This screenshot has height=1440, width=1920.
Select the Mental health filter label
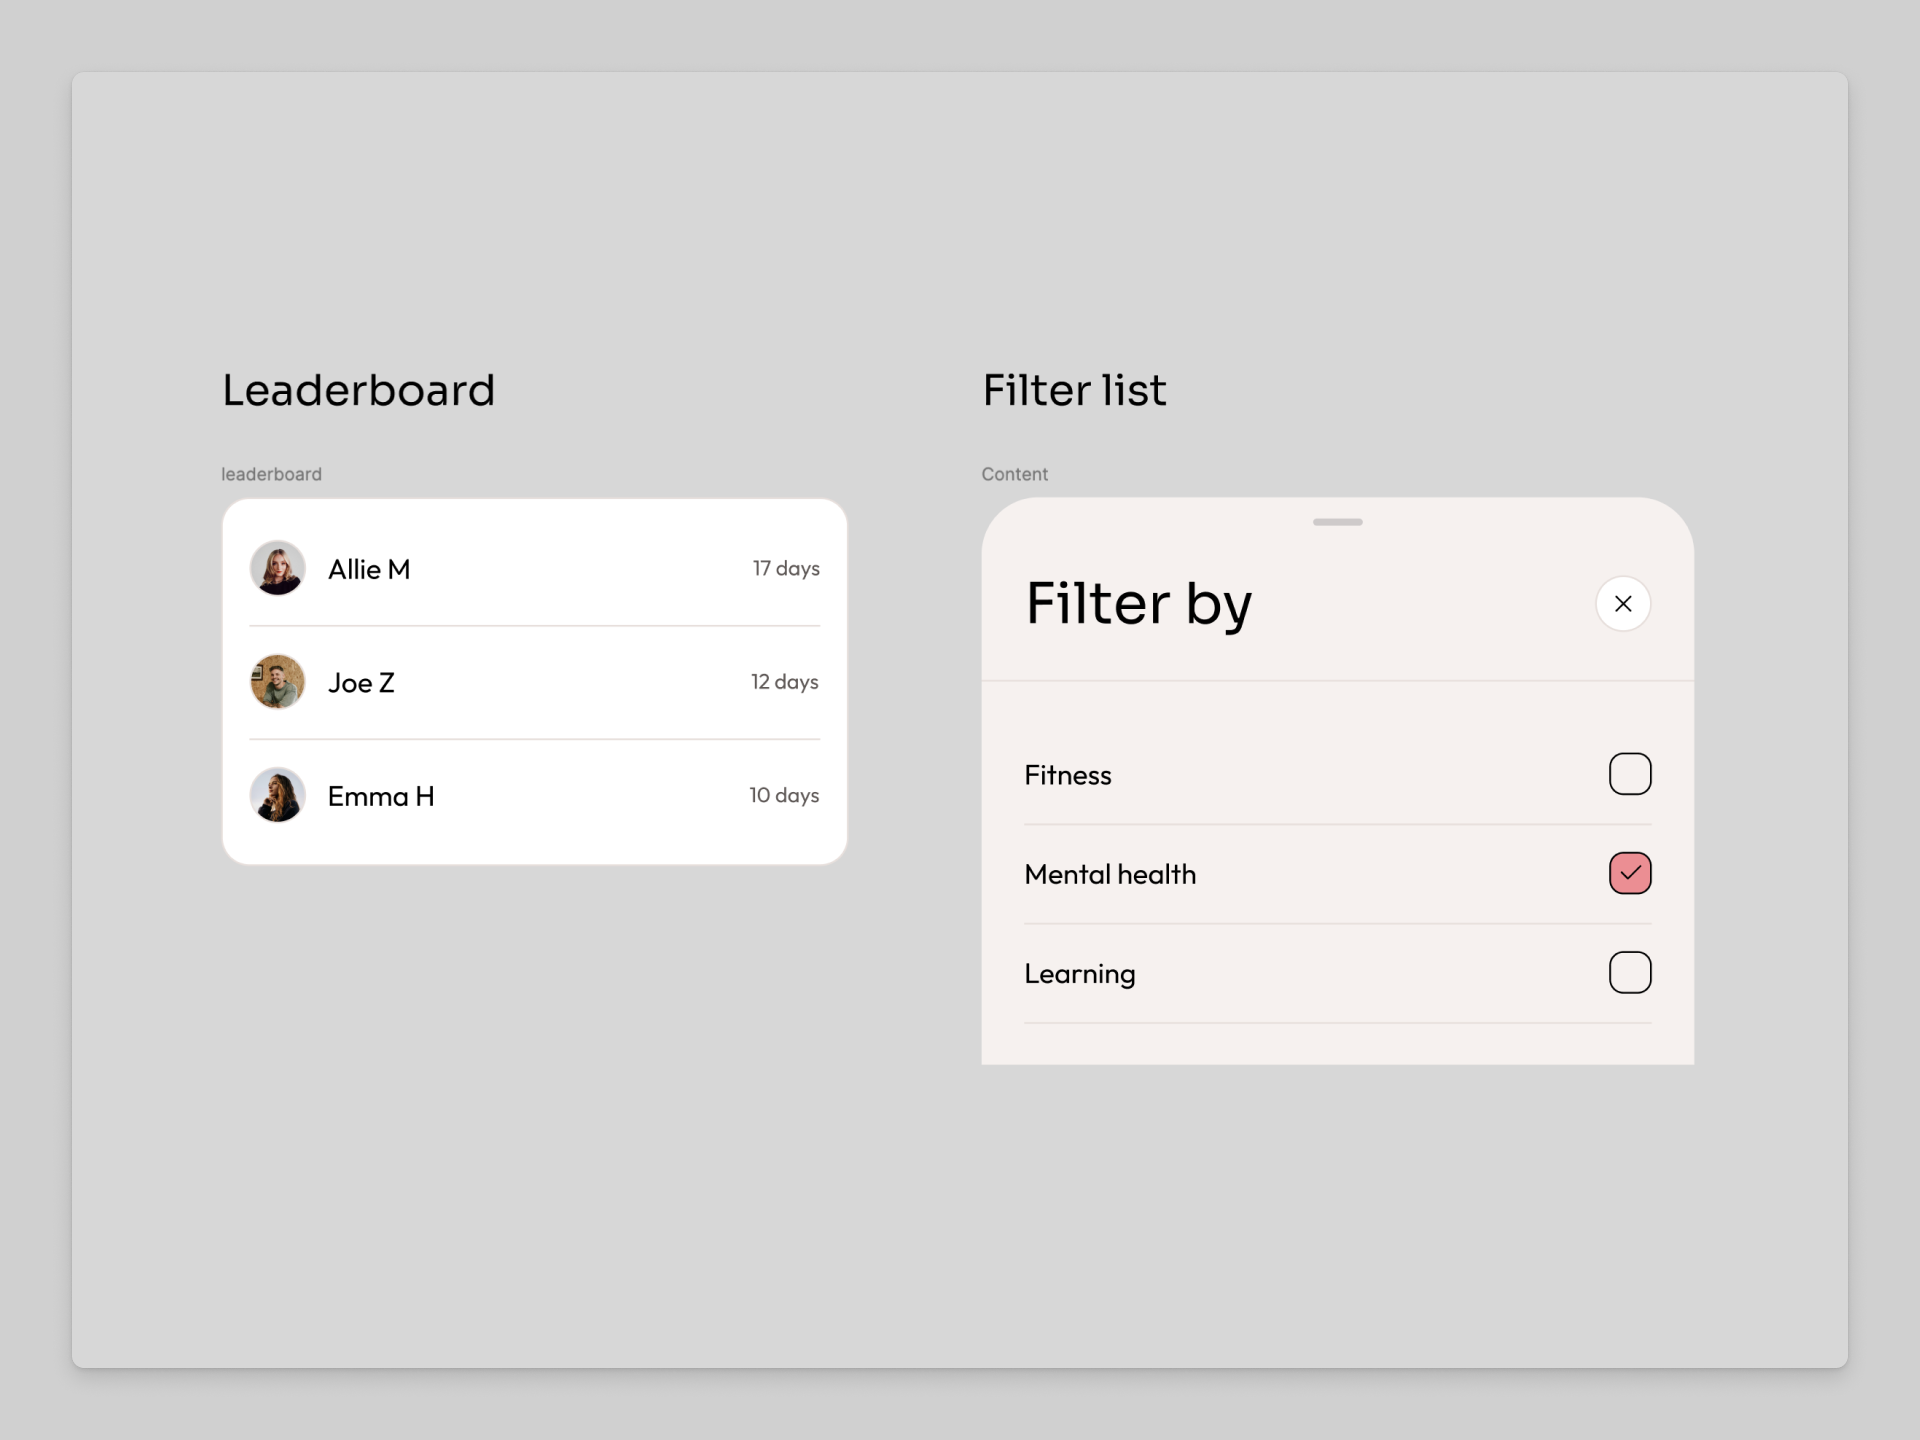[1110, 875]
